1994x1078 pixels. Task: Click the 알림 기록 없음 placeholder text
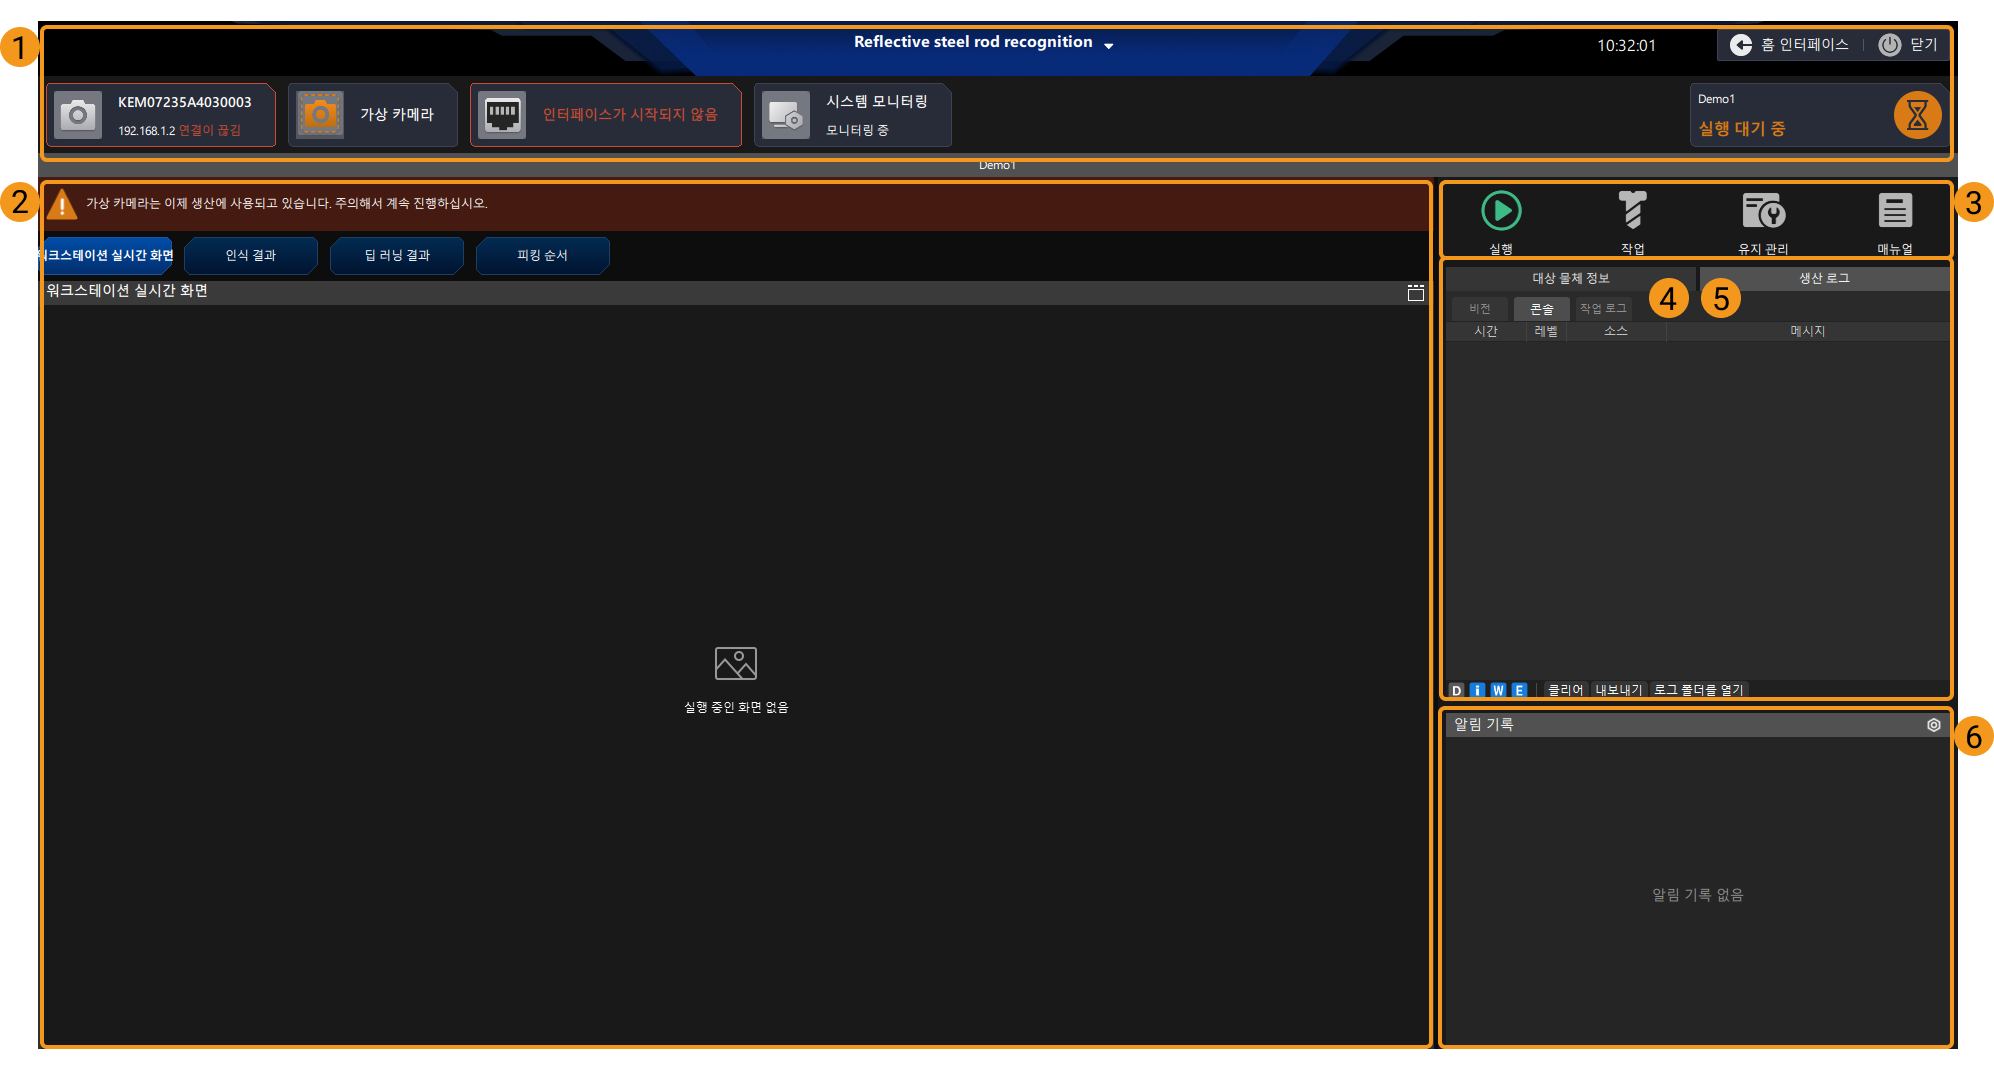click(x=1698, y=896)
